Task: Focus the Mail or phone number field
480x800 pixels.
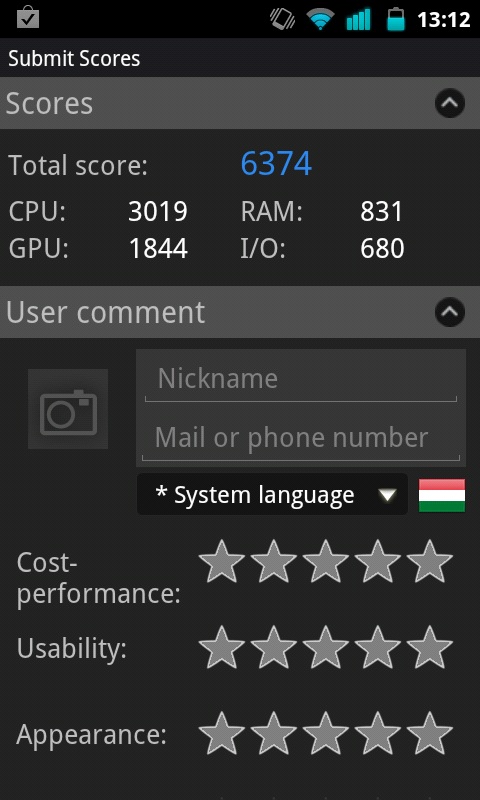Action: (x=301, y=438)
